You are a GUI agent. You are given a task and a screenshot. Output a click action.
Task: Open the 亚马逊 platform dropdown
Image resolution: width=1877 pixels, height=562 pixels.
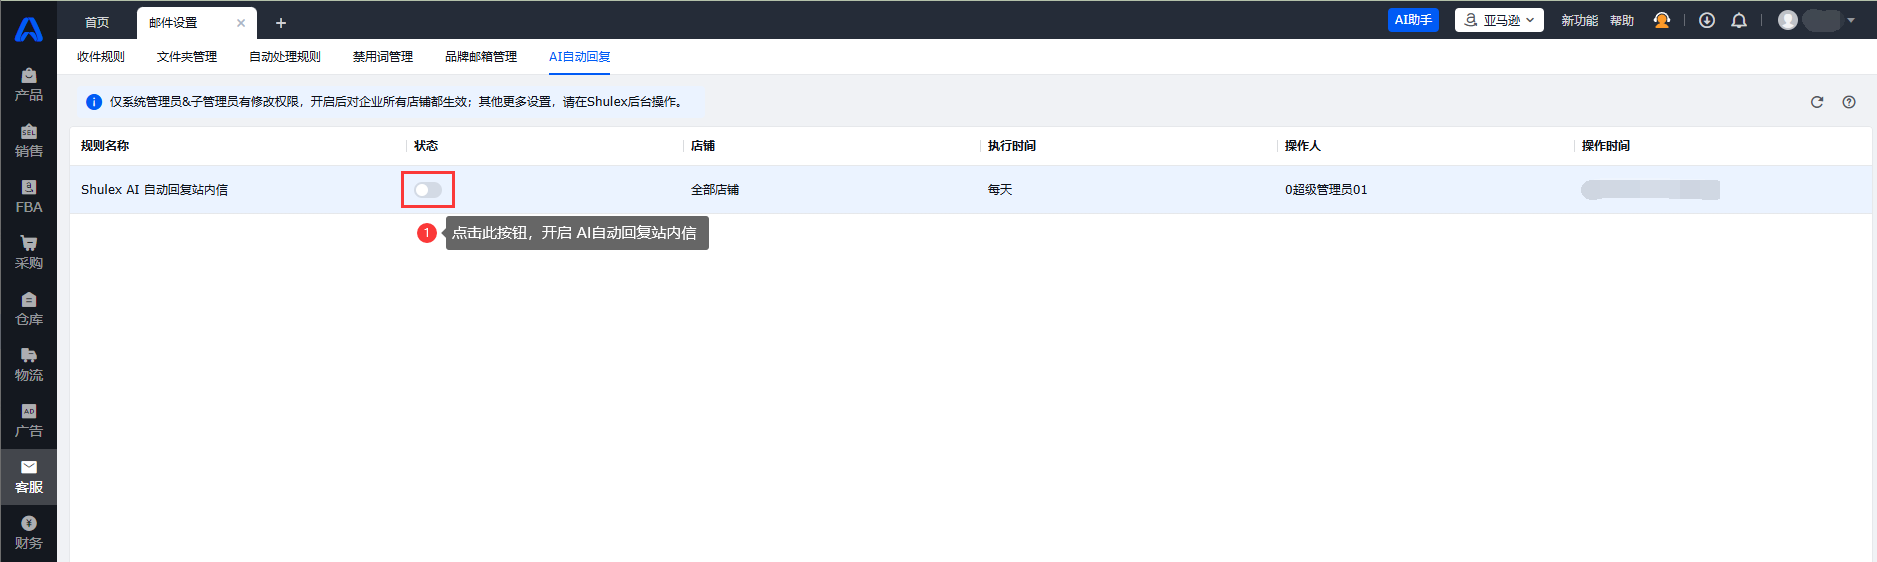pyautogui.click(x=1499, y=20)
